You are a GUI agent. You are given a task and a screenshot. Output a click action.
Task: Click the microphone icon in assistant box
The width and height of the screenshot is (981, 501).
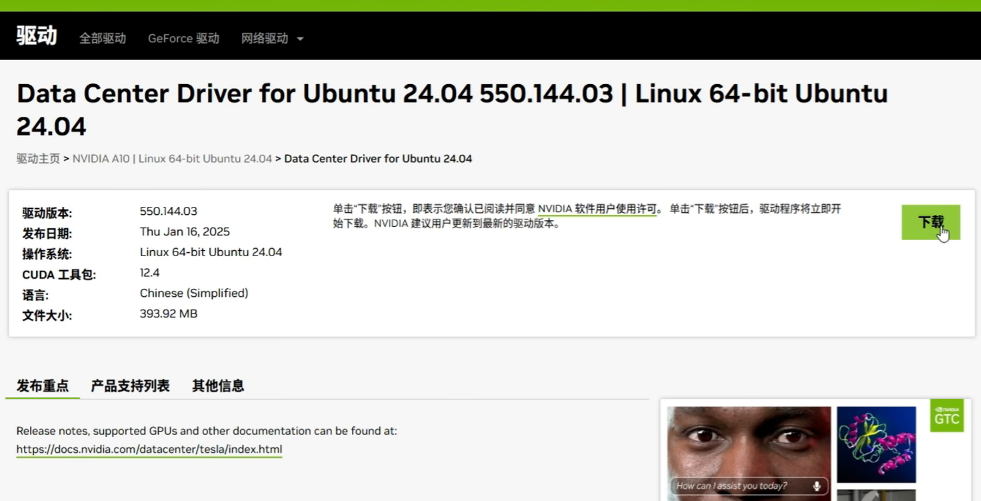816,486
